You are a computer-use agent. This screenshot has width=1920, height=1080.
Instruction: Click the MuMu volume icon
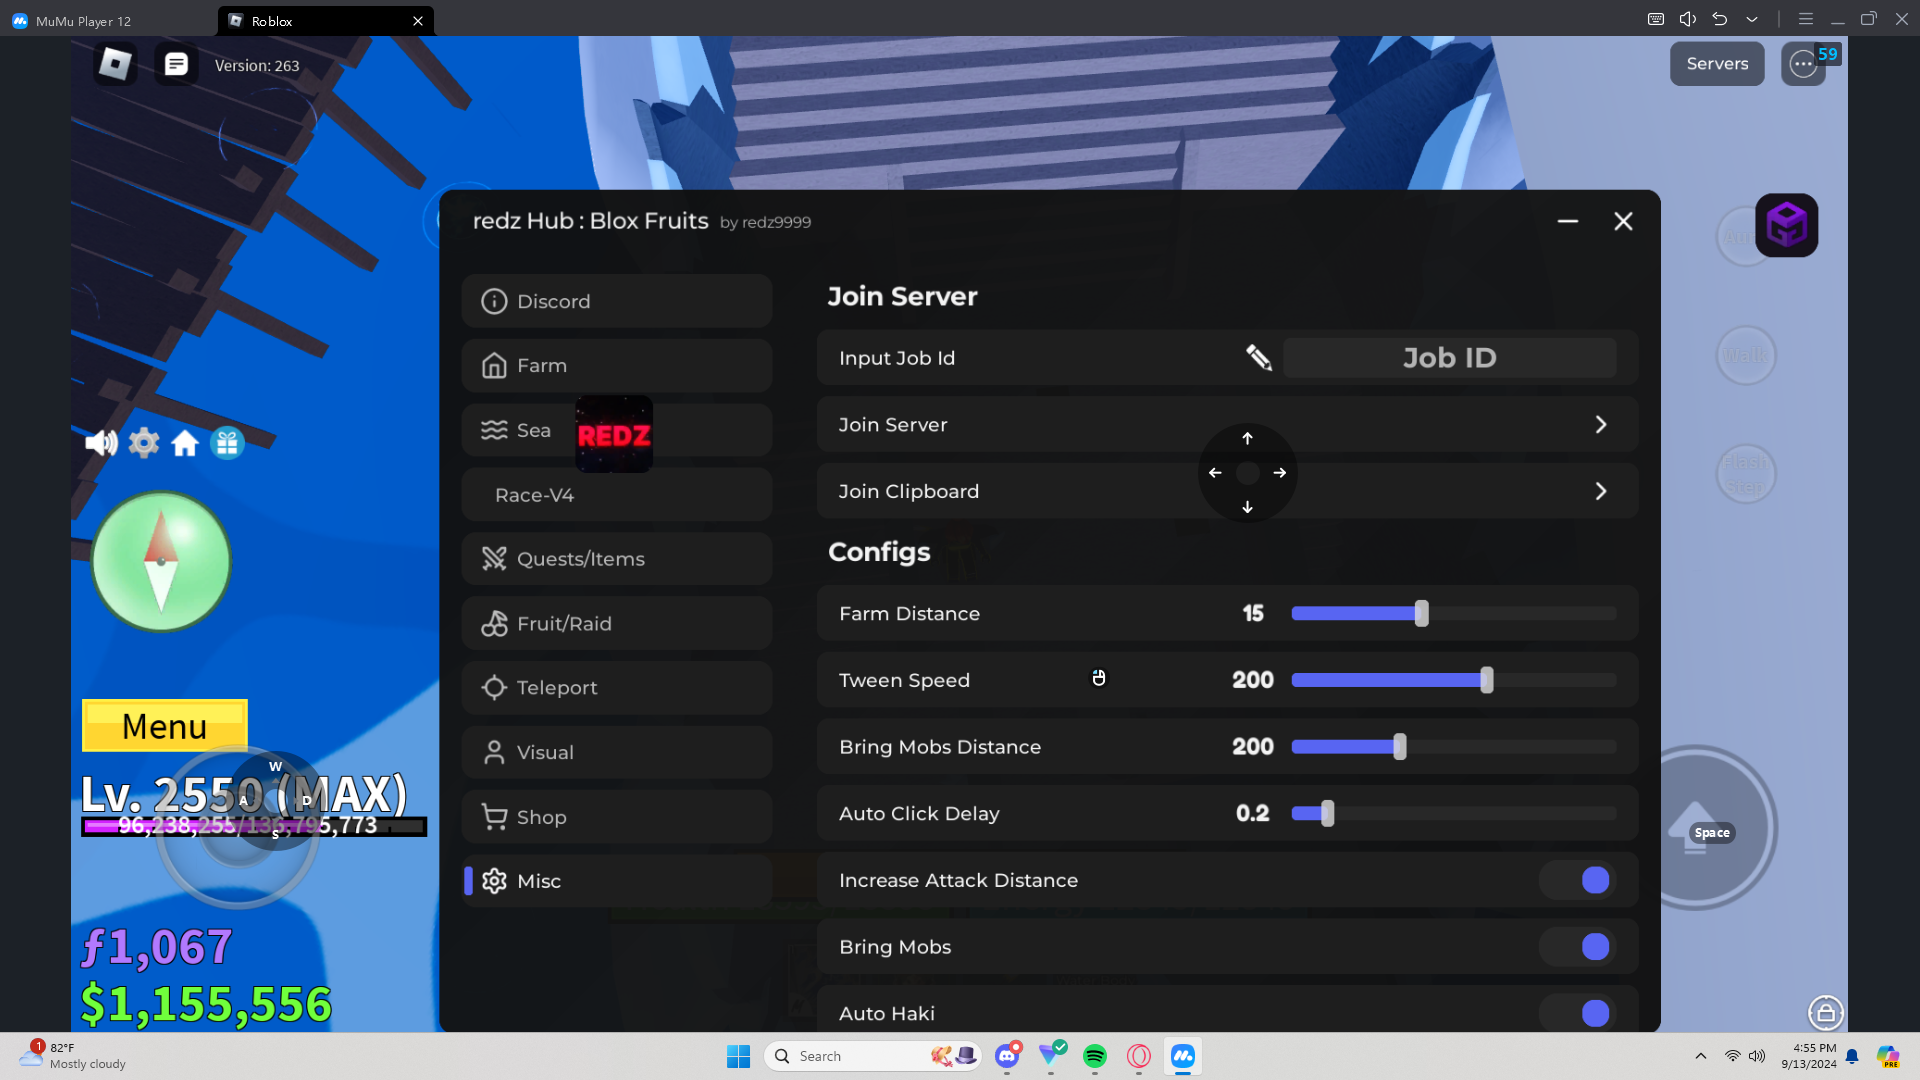pos(1688,19)
